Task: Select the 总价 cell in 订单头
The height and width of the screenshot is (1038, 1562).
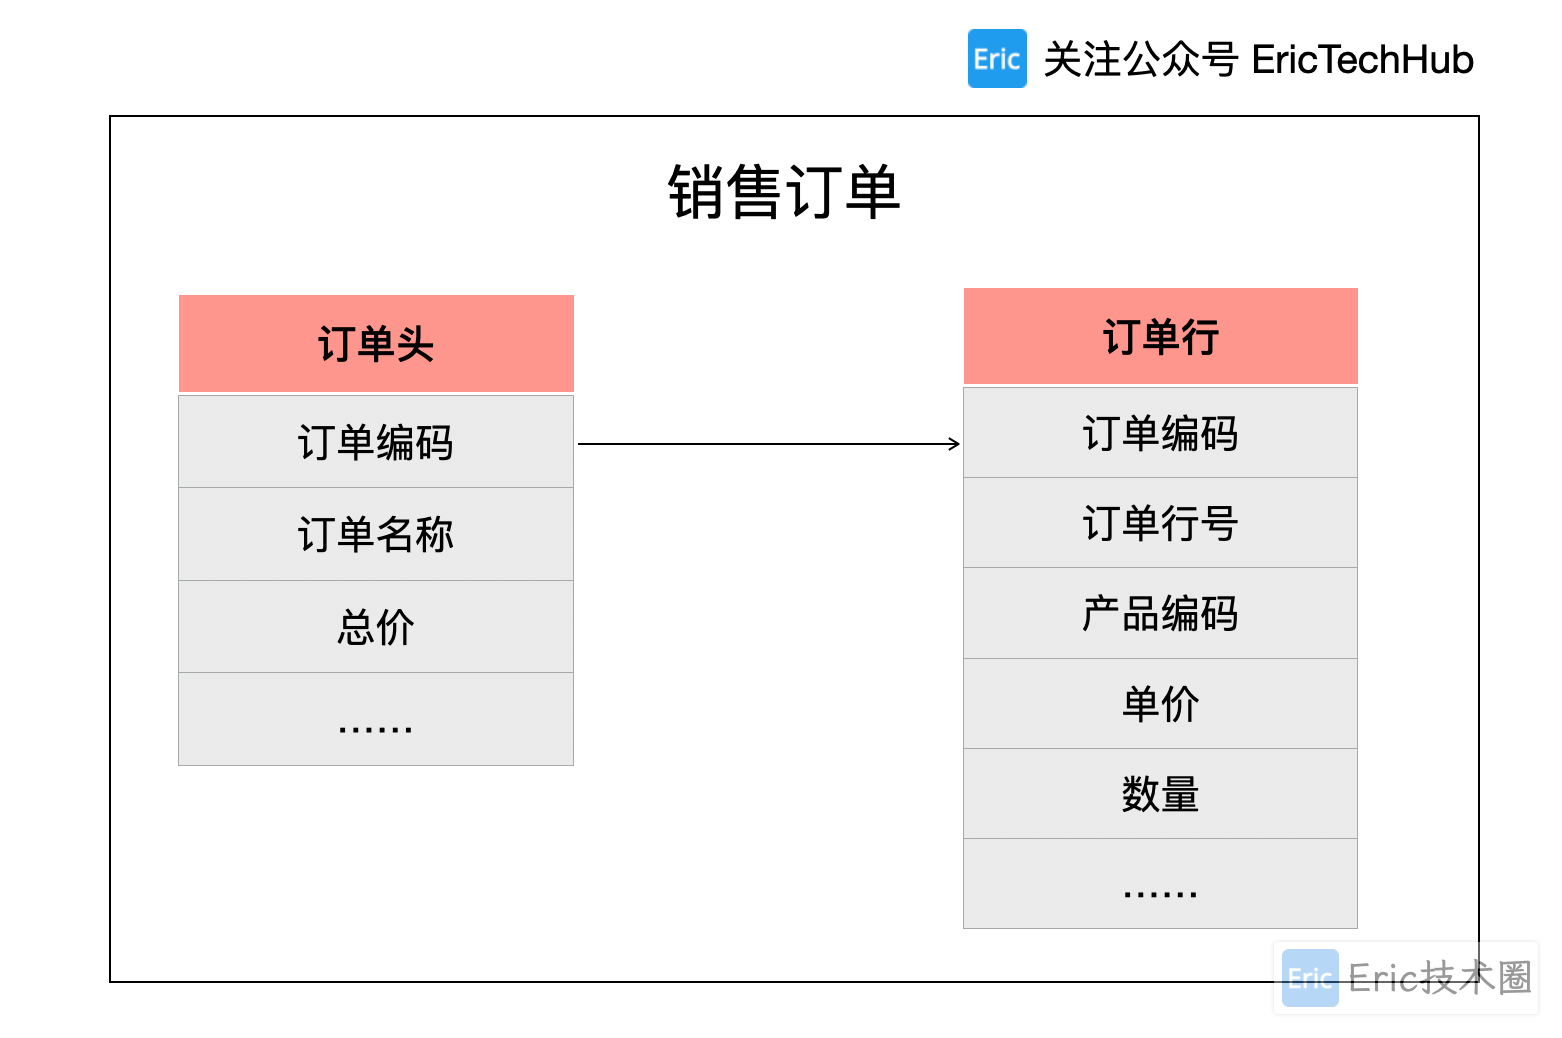Action: coord(376,627)
